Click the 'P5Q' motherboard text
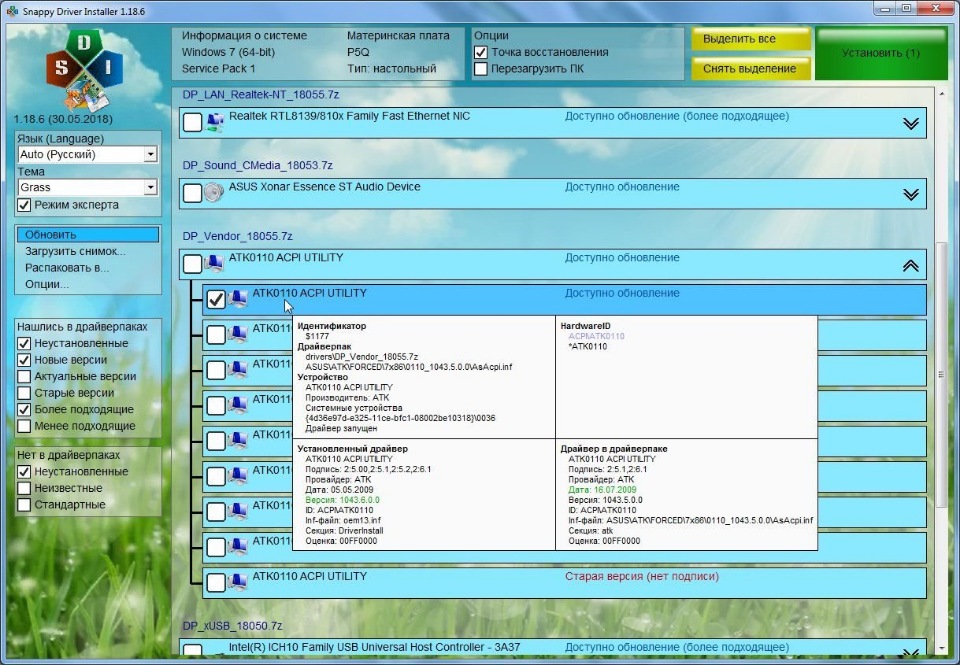Viewport: 960px width, 665px height. [358, 52]
